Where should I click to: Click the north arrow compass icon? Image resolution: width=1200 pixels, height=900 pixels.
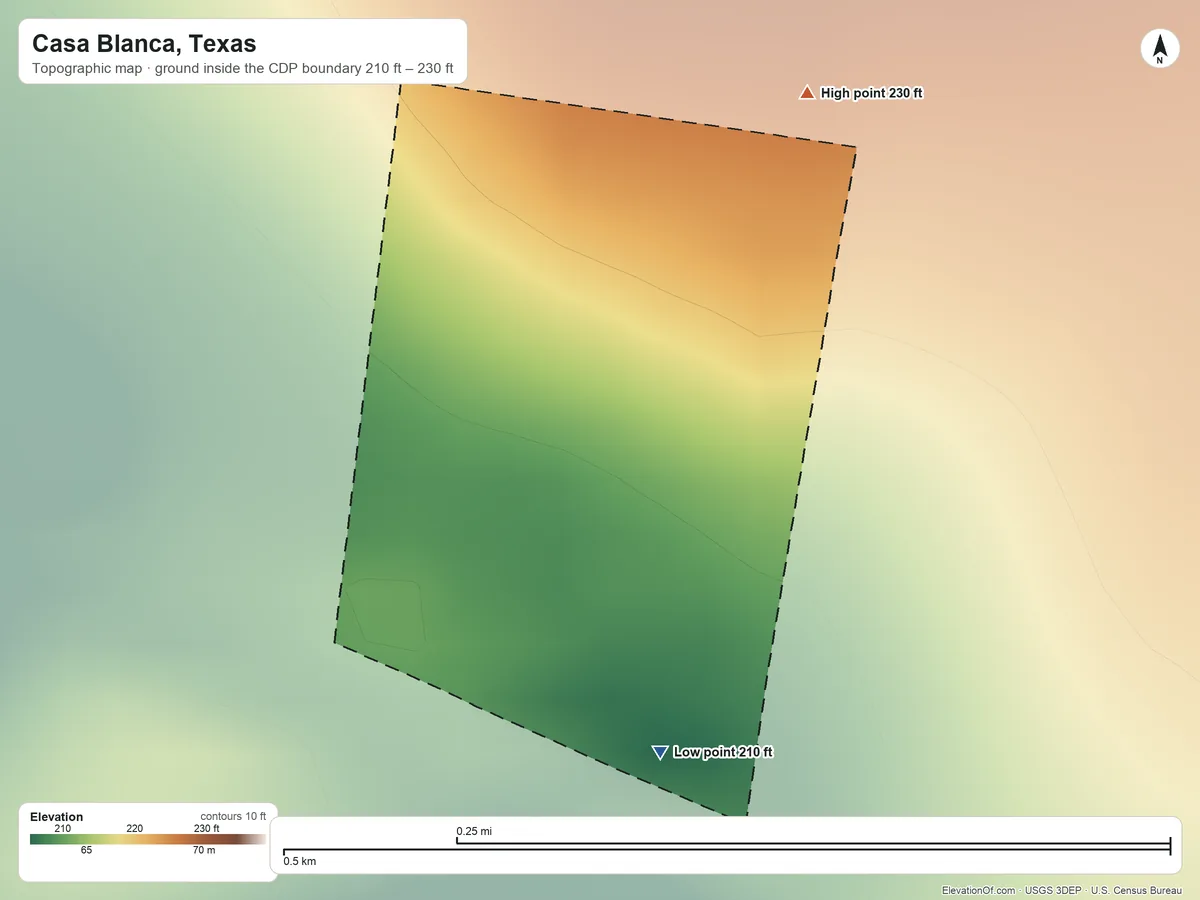click(x=1159, y=49)
